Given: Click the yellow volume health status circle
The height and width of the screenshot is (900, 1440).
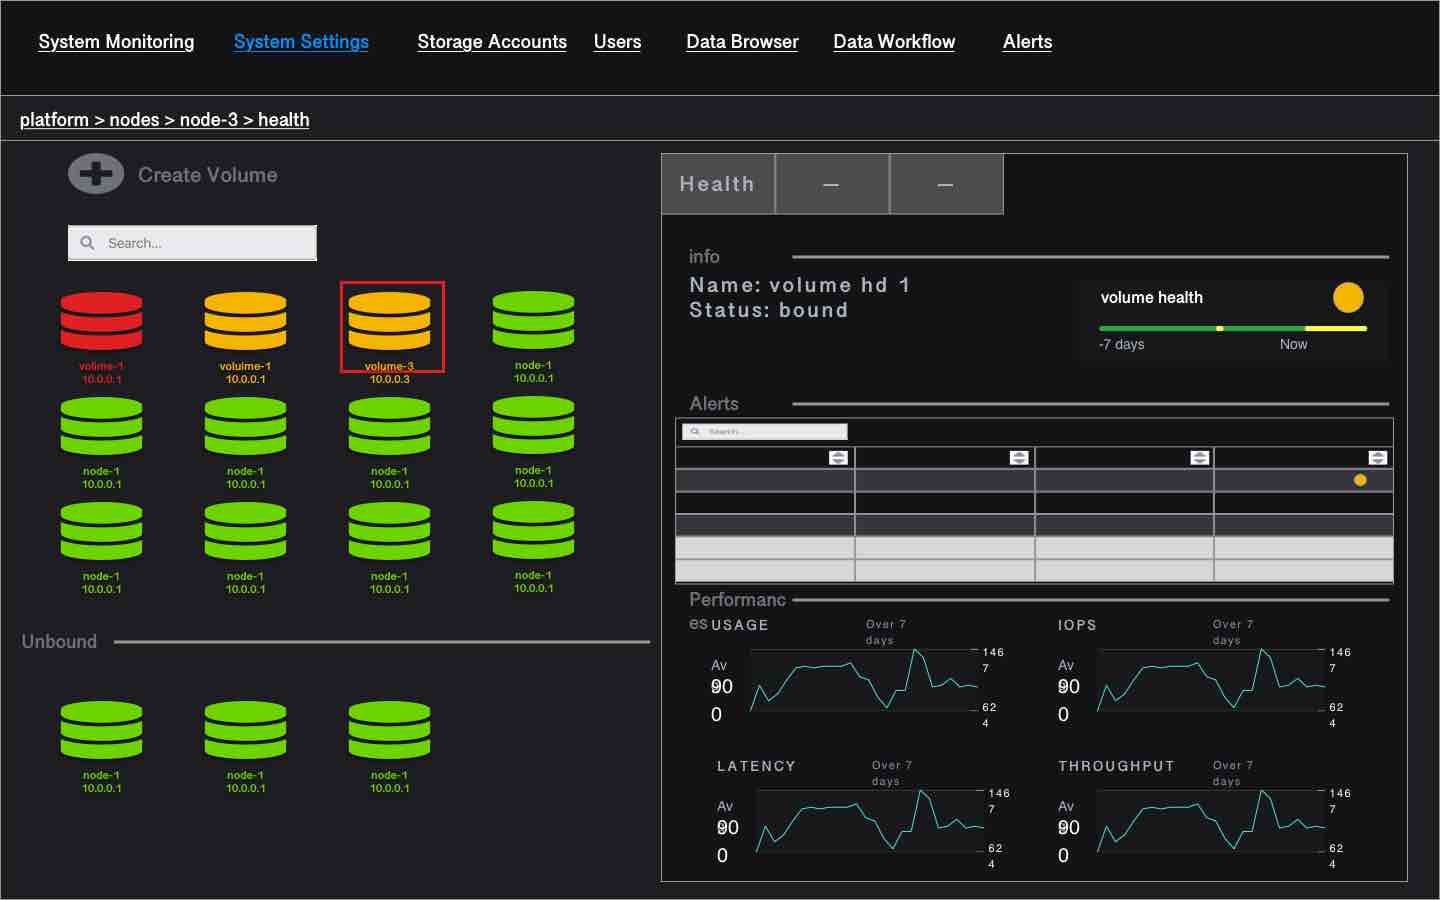Looking at the screenshot, I should click(x=1348, y=297).
